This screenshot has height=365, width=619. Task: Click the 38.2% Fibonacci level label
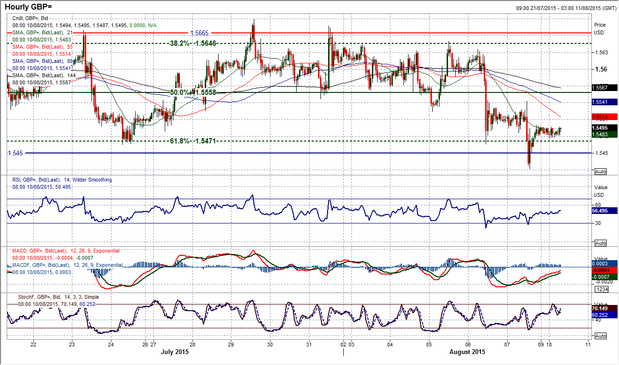pos(193,43)
